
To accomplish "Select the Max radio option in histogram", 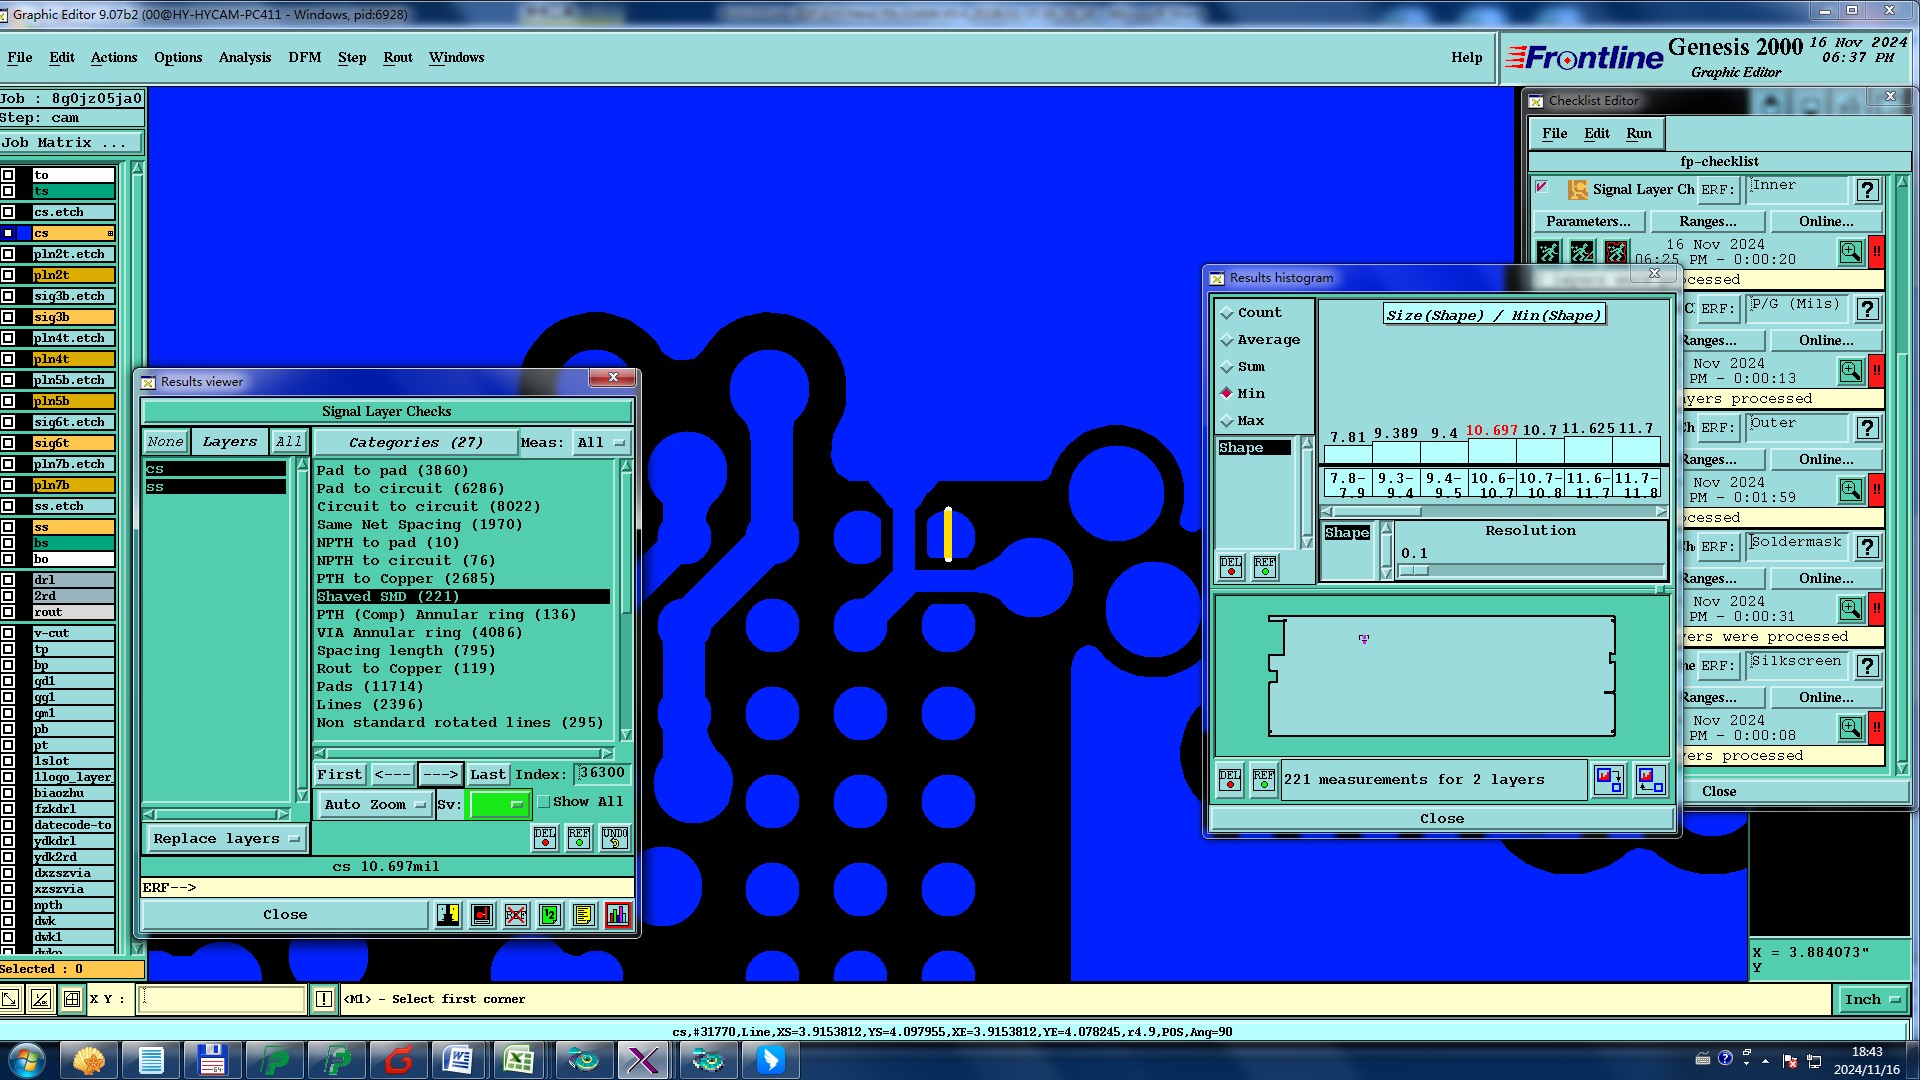I will 1227,421.
